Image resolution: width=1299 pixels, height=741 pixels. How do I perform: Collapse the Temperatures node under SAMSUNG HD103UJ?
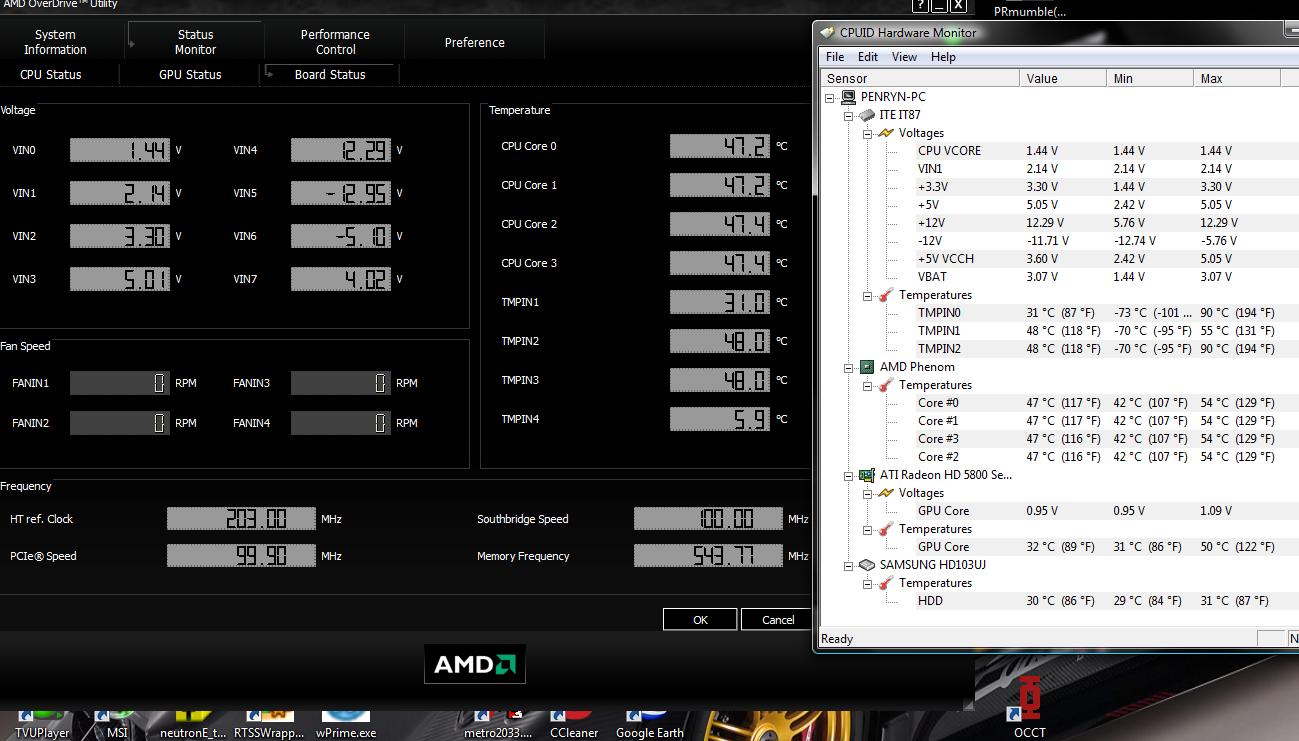(x=868, y=584)
